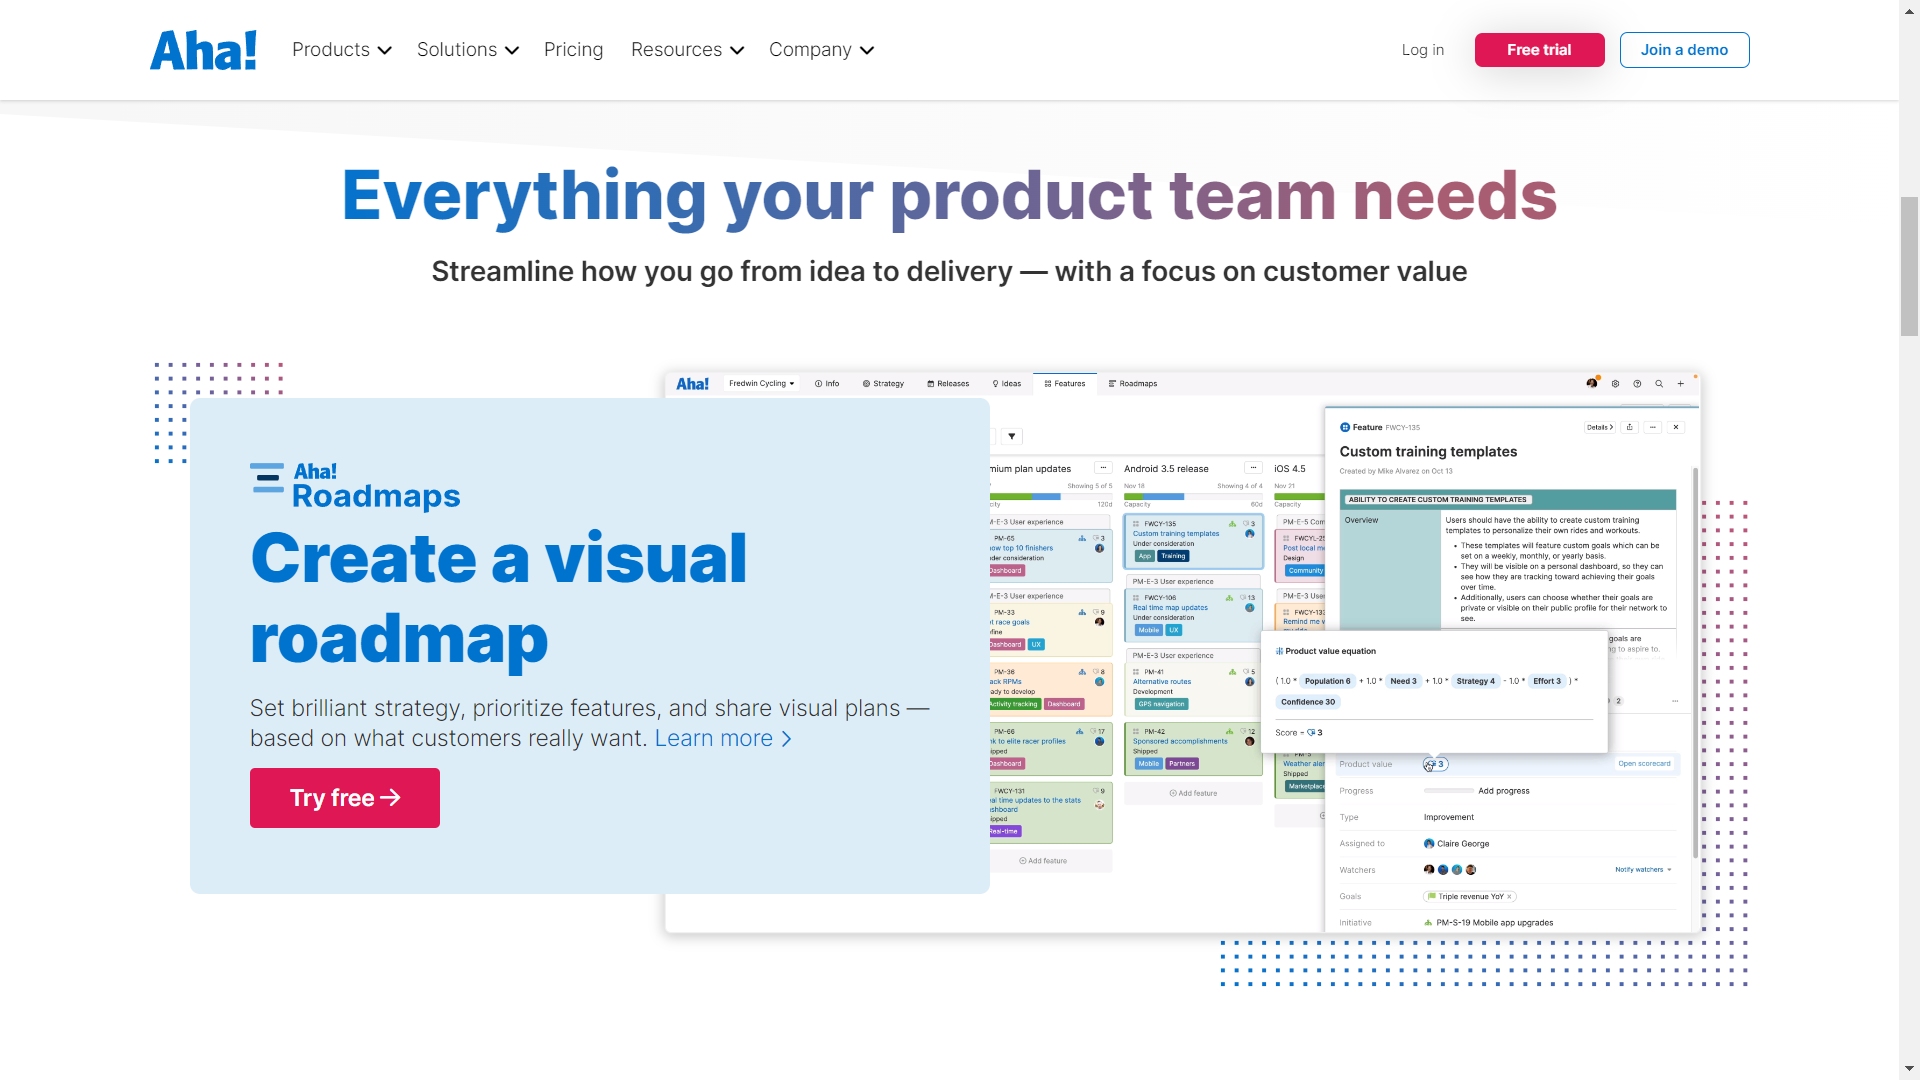Open the Fredwin Cycling workspace dropdown
Screen dimensions: 1920x1080
tap(761, 383)
